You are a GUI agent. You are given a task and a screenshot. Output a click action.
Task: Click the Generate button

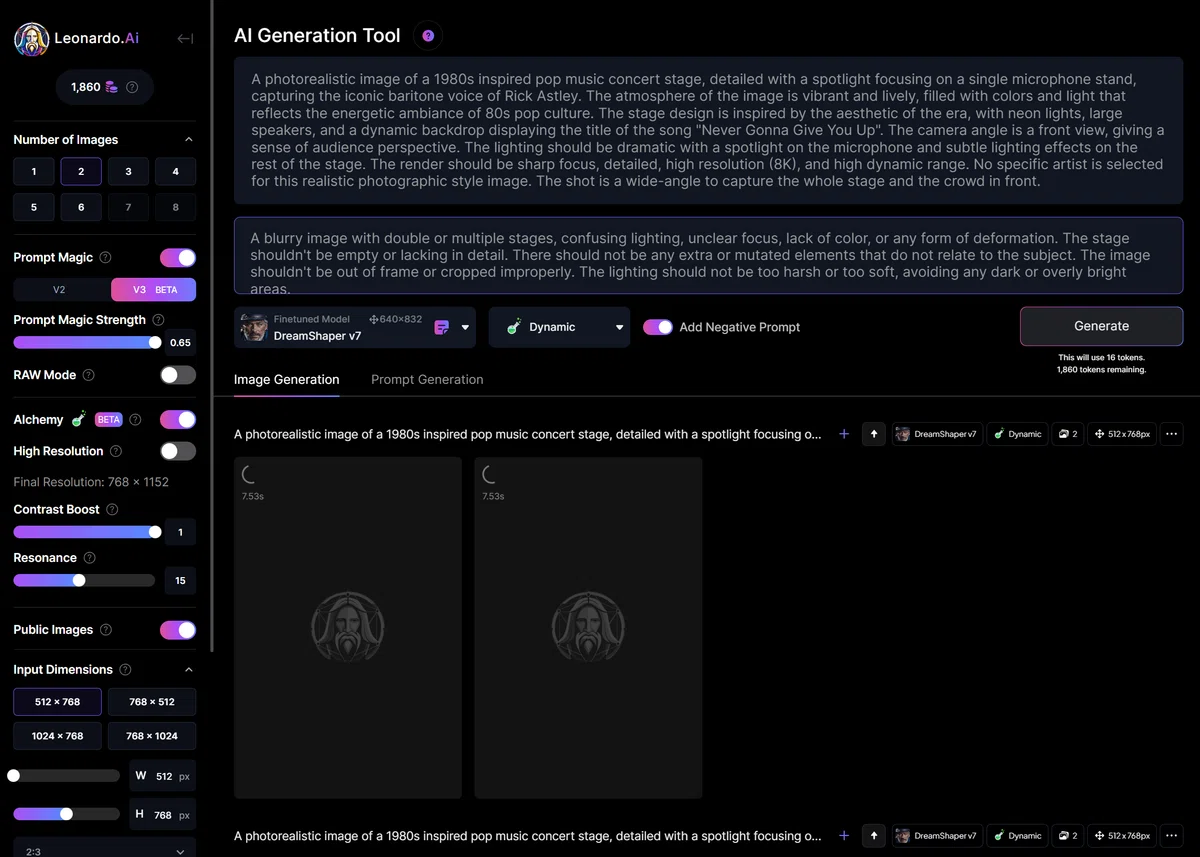(1101, 326)
